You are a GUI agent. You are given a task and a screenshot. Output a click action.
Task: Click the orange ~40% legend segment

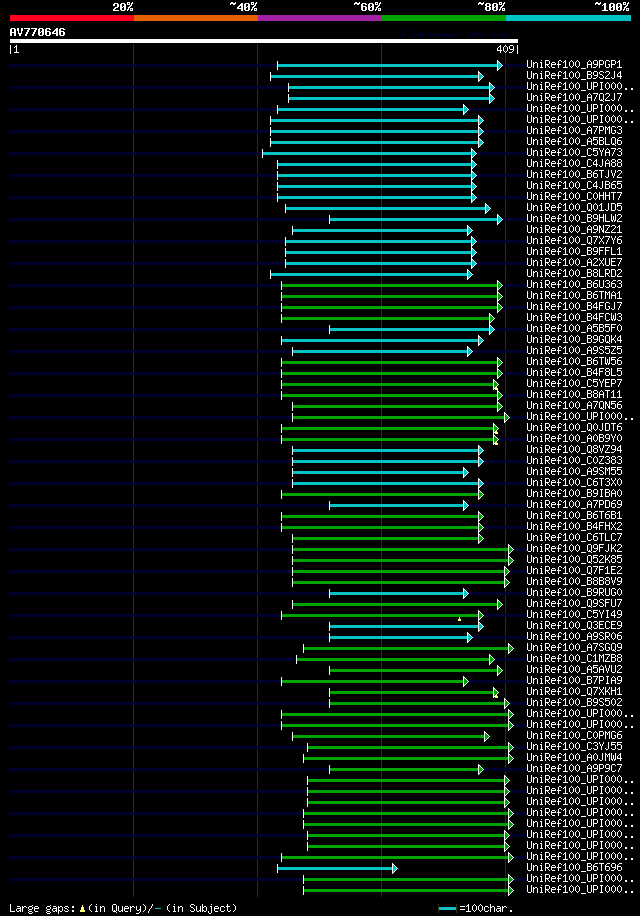[196, 18]
